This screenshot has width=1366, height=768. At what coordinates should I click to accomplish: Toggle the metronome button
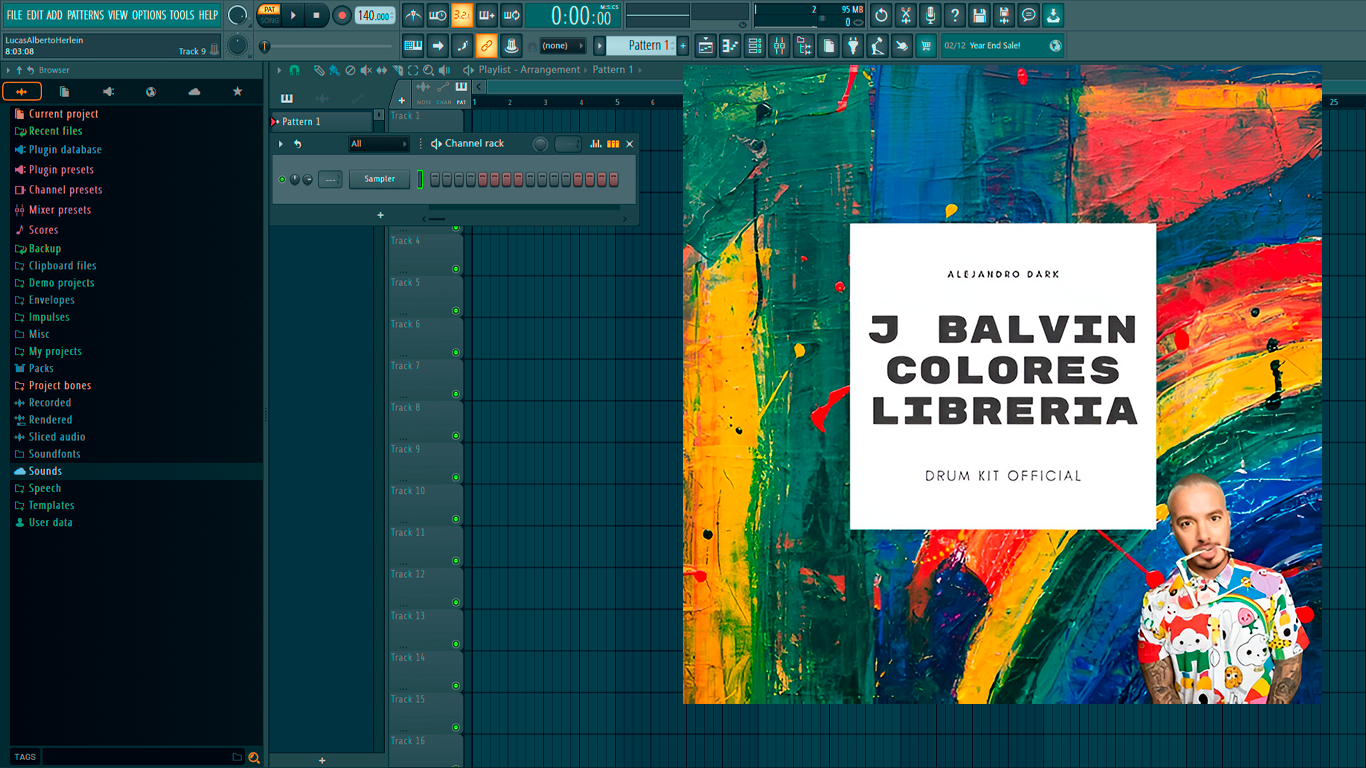[413, 15]
